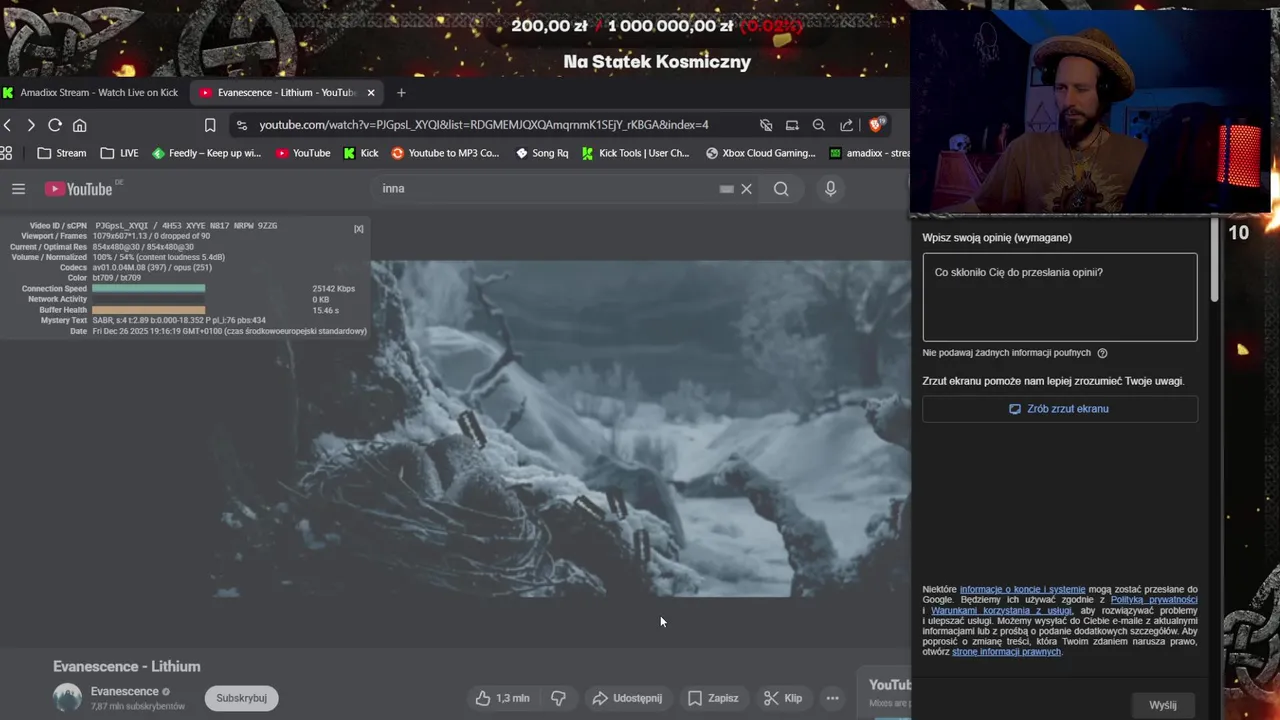Image resolution: width=1280 pixels, height=720 pixels.
Task: Close the stats for nerds overlay
Action: [x=359, y=229]
